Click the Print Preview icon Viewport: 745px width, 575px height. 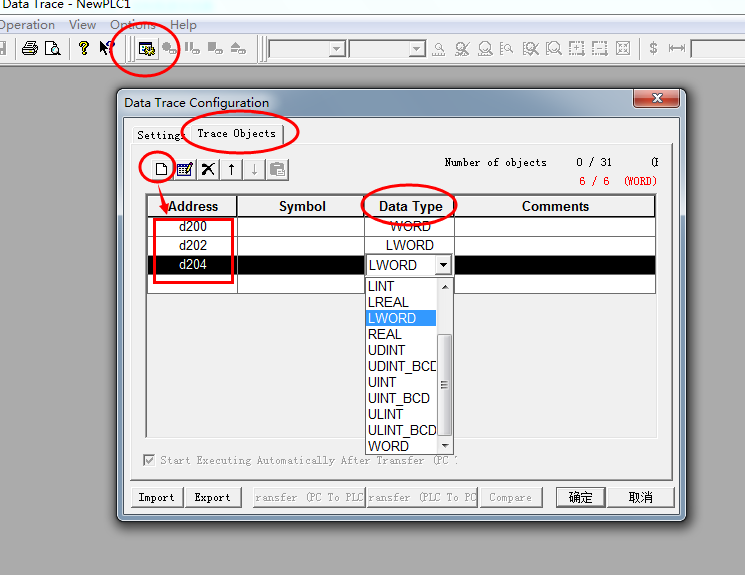click(x=52, y=48)
